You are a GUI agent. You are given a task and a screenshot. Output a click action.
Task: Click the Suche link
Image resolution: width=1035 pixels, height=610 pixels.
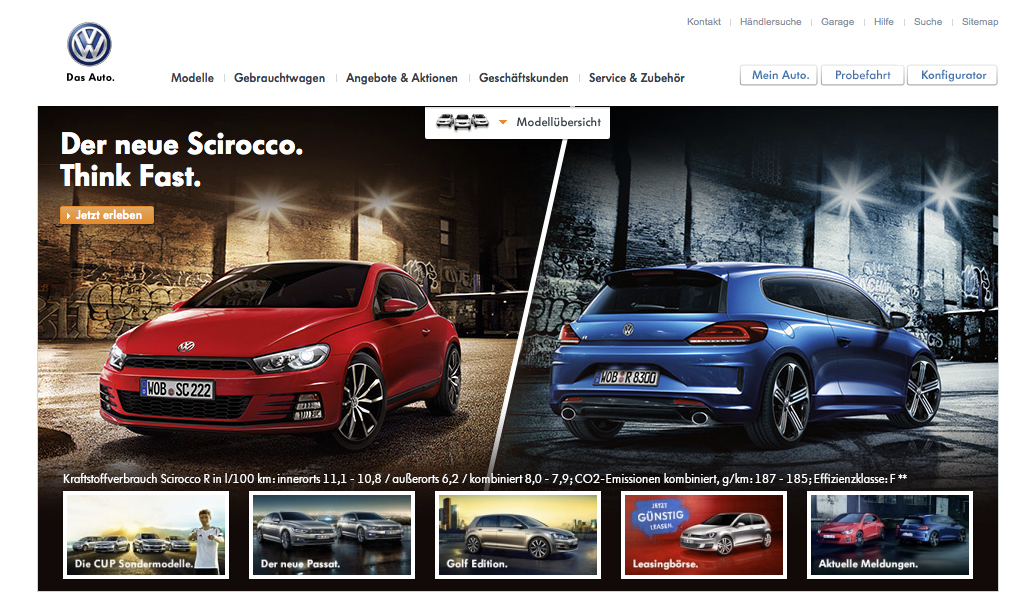pyautogui.click(x=928, y=22)
